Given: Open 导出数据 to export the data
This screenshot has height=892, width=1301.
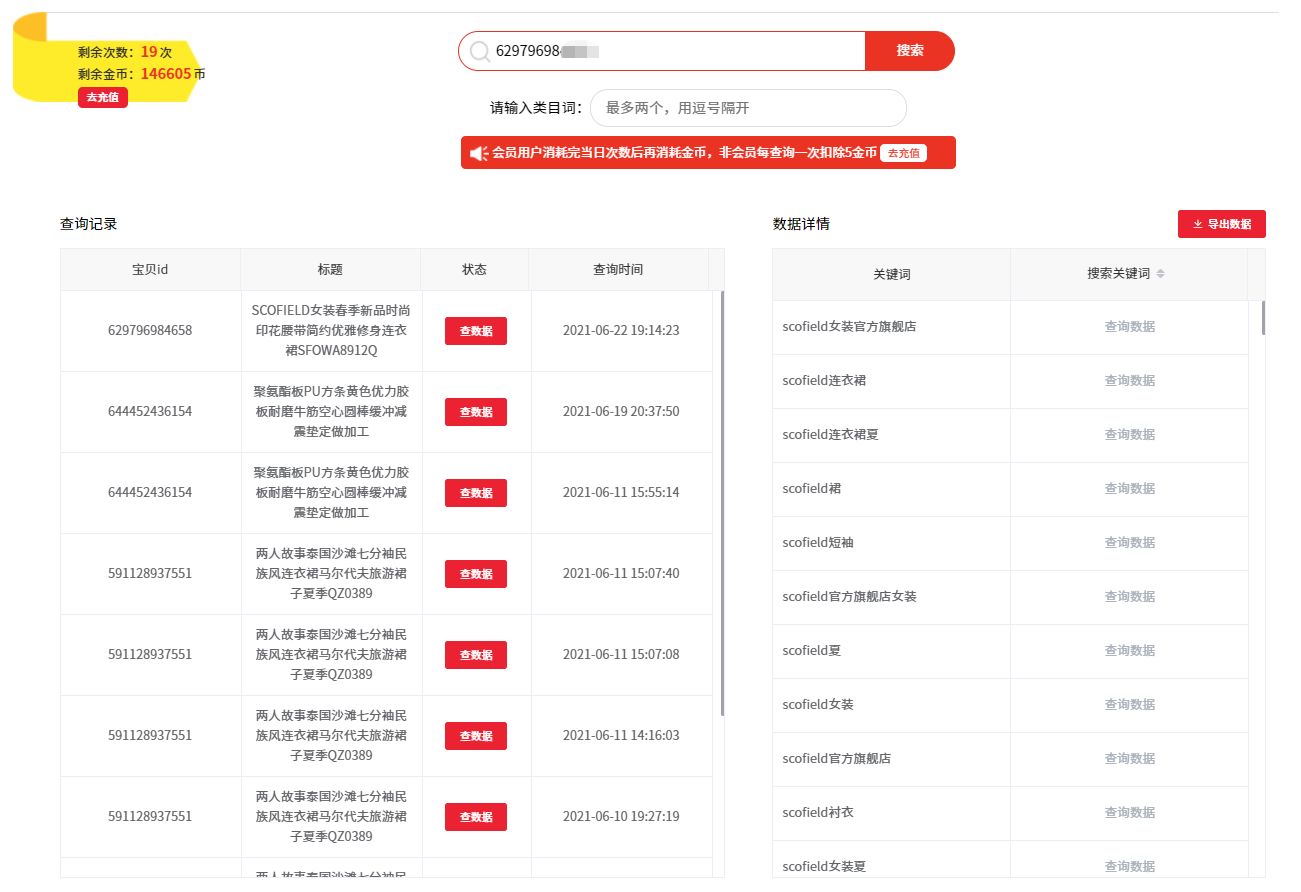Looking at the screenshot, I should tap(1221, 223).
